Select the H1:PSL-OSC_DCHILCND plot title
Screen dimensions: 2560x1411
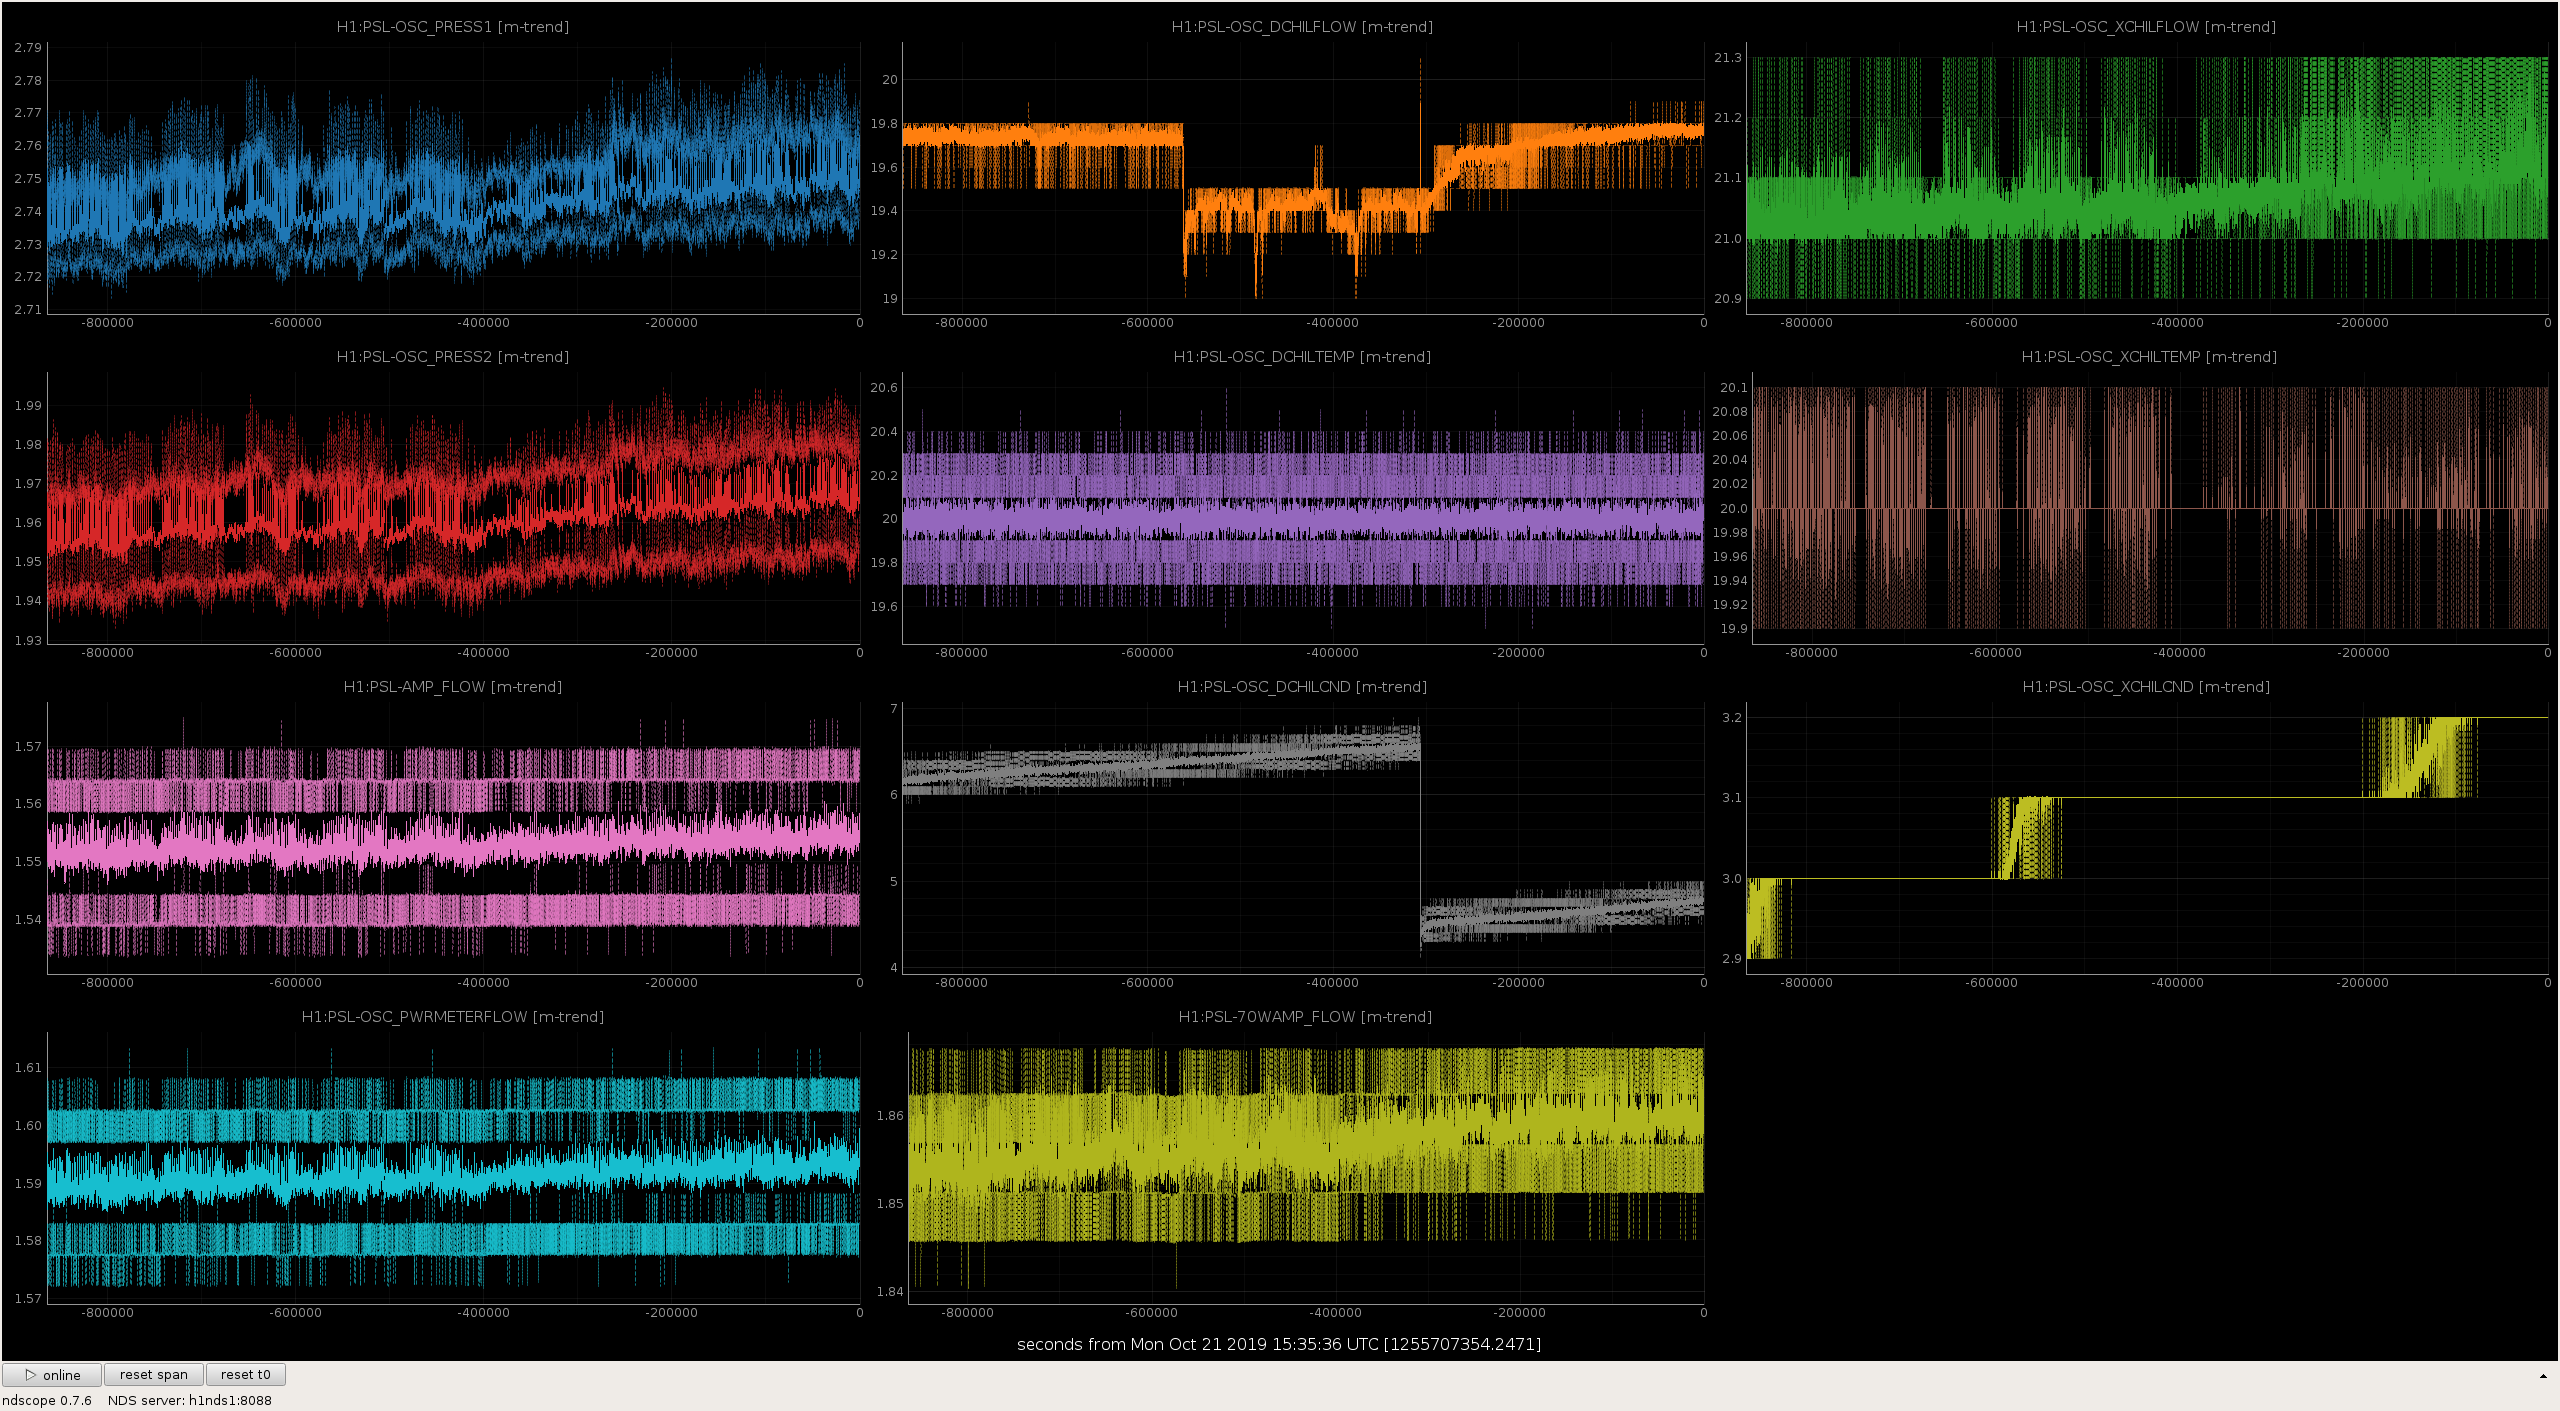1302,687
